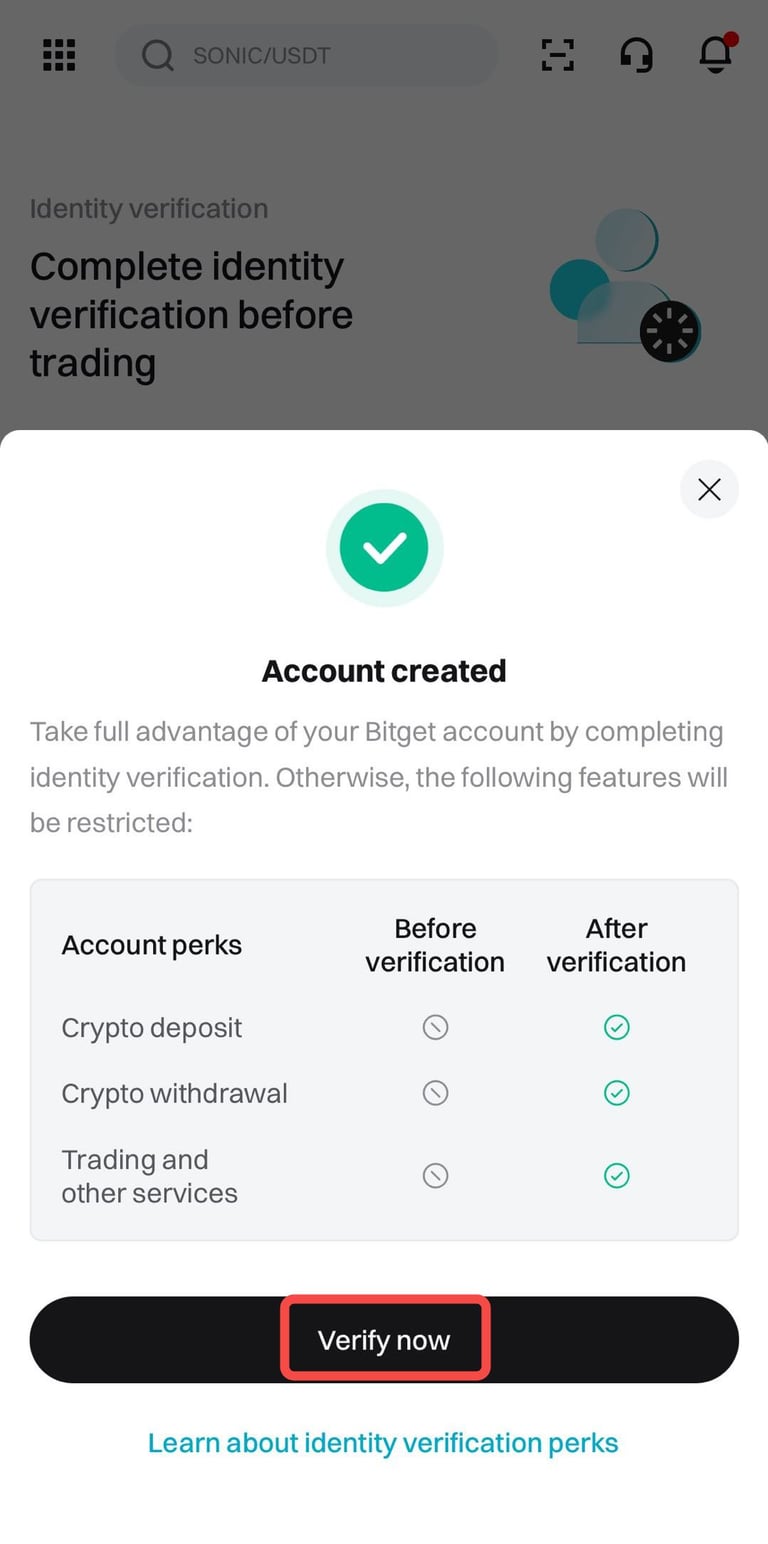Click the Account perks table header
This screenshot has width=768, height=1544.
(152, 945)
